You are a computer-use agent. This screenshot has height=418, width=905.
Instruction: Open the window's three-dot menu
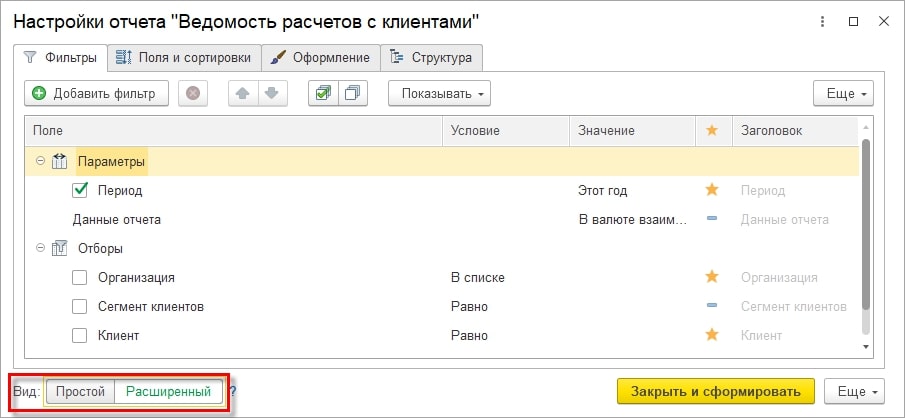coord(822,22)
